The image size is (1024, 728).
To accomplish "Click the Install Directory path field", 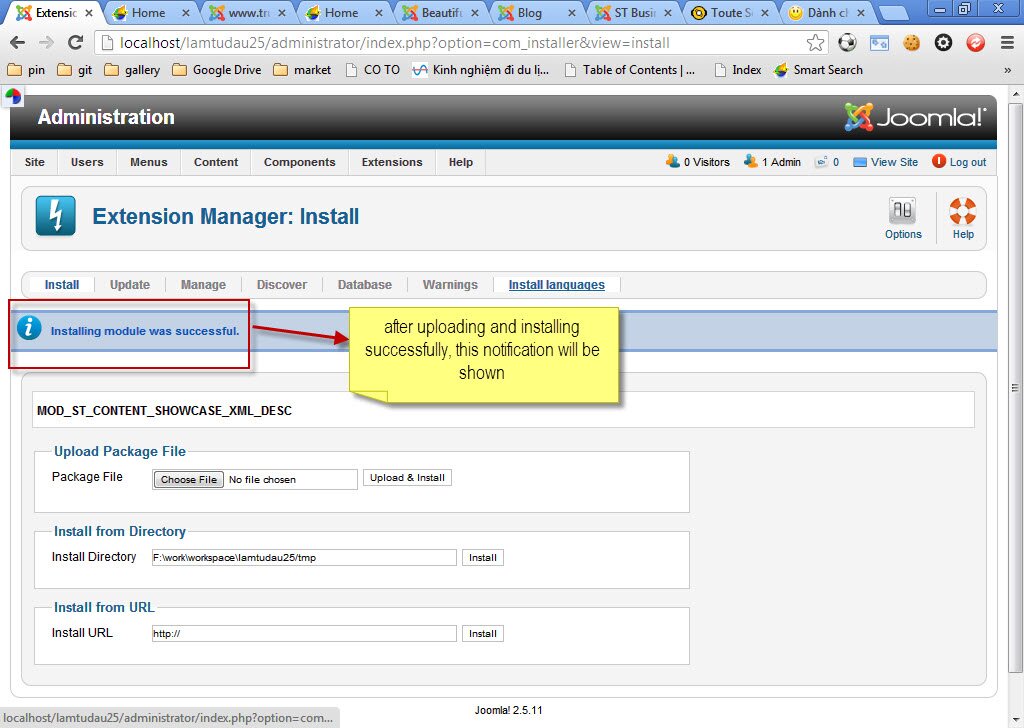I will click(x=303, y=558).
